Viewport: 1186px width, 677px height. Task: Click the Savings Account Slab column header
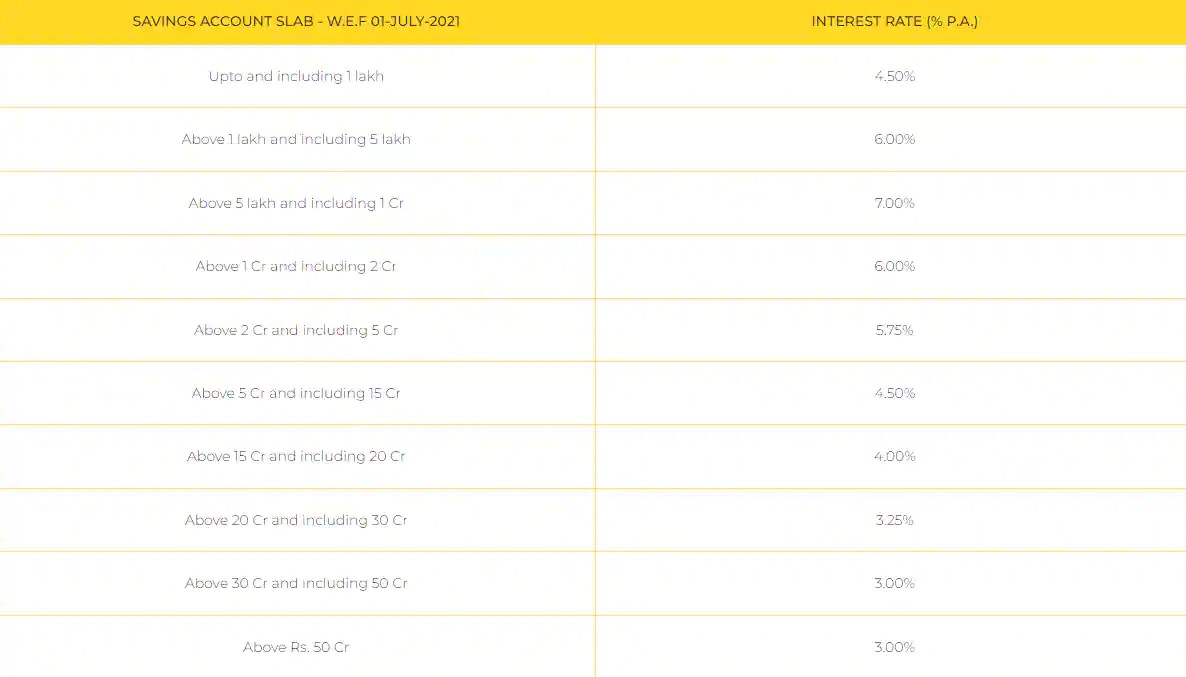[x=296, y=21]
